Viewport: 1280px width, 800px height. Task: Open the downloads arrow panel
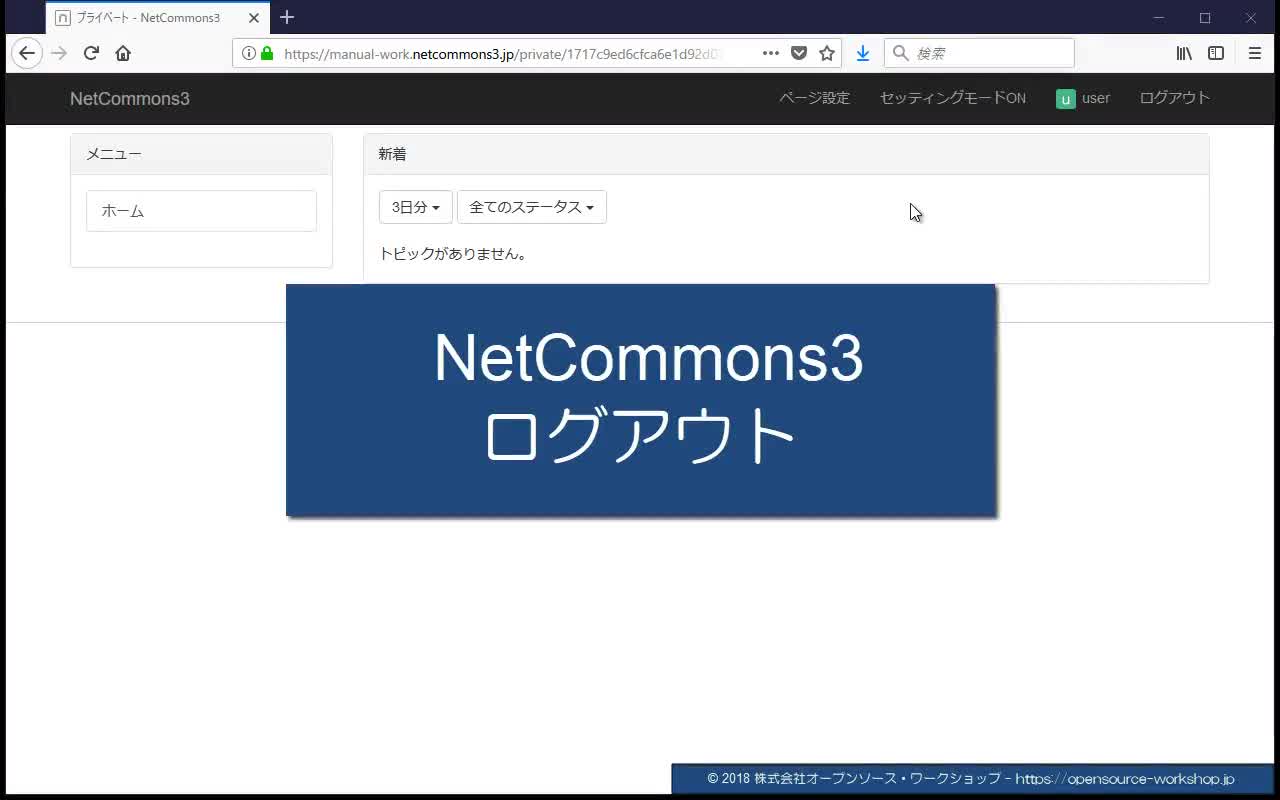click(863, 53)
